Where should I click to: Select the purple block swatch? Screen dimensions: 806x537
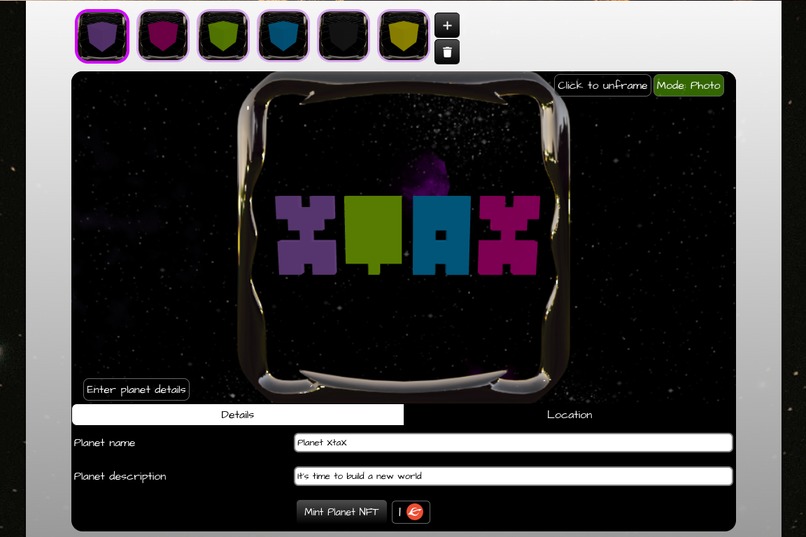(x=102, y=36)
